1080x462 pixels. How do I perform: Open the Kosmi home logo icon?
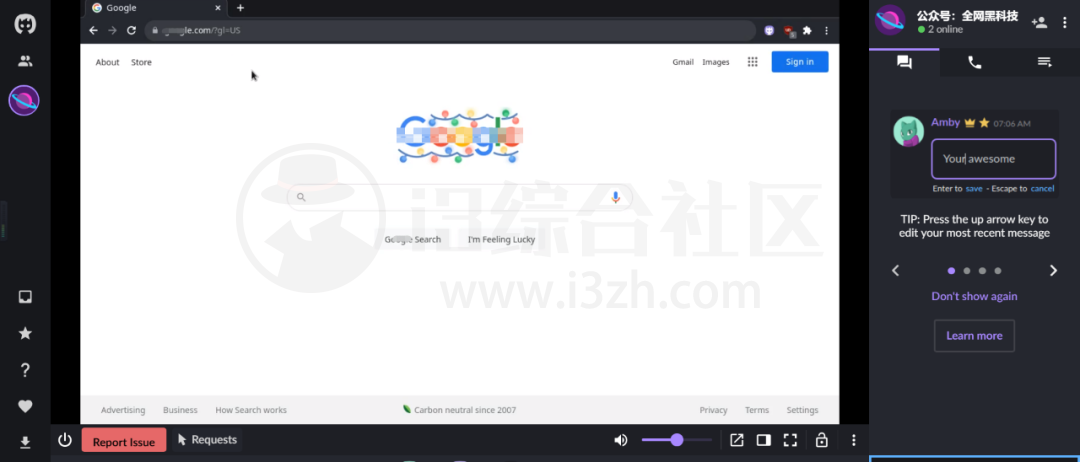pyautogui.click(x=25, y=24)
